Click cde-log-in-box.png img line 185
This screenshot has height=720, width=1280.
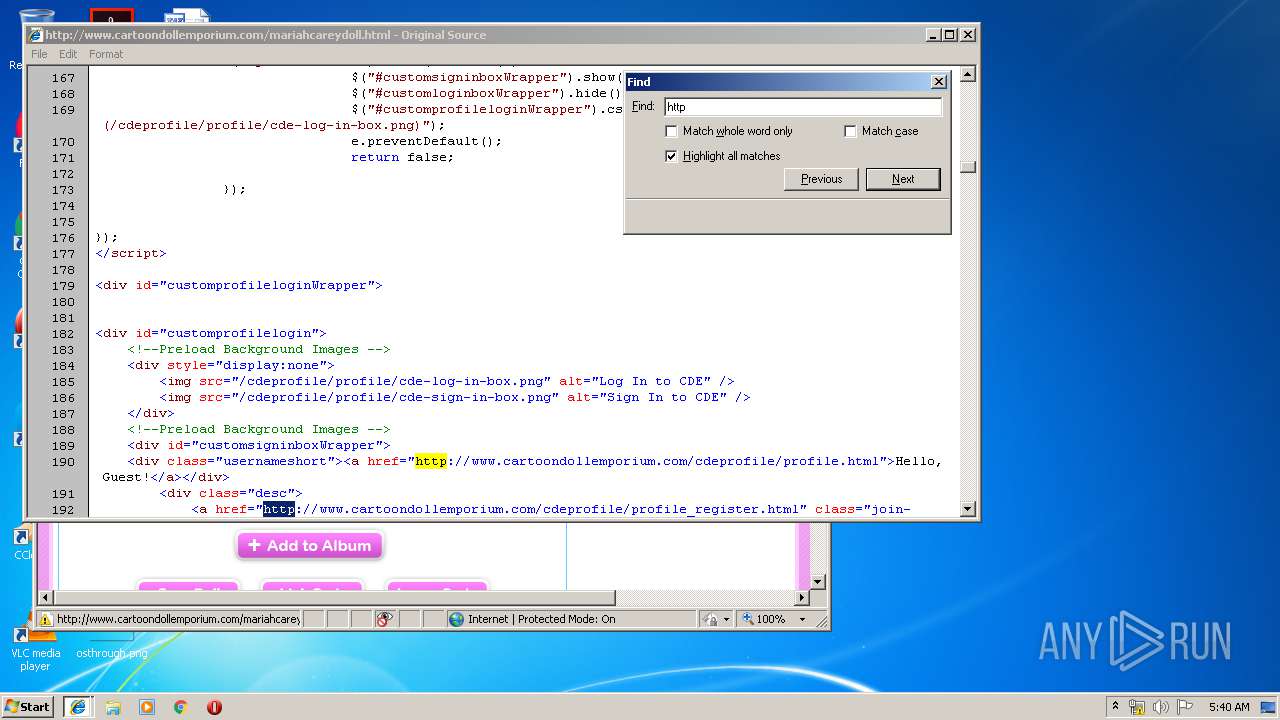[x=447, y=381]
